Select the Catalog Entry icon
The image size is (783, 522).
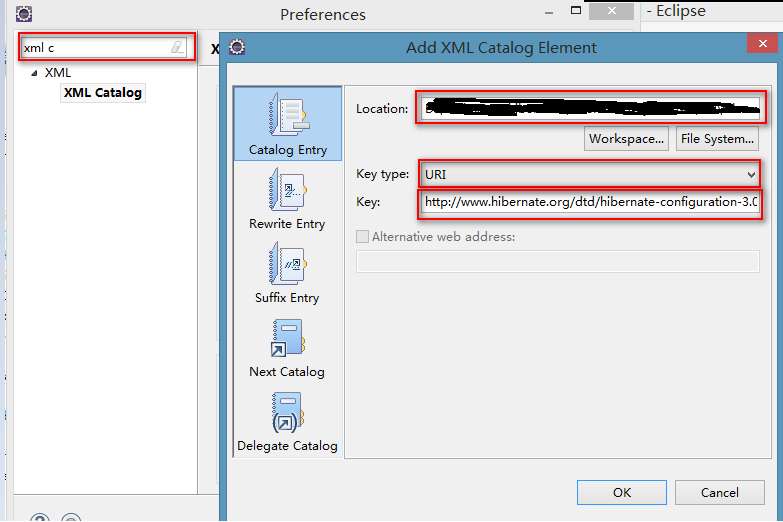288,115
